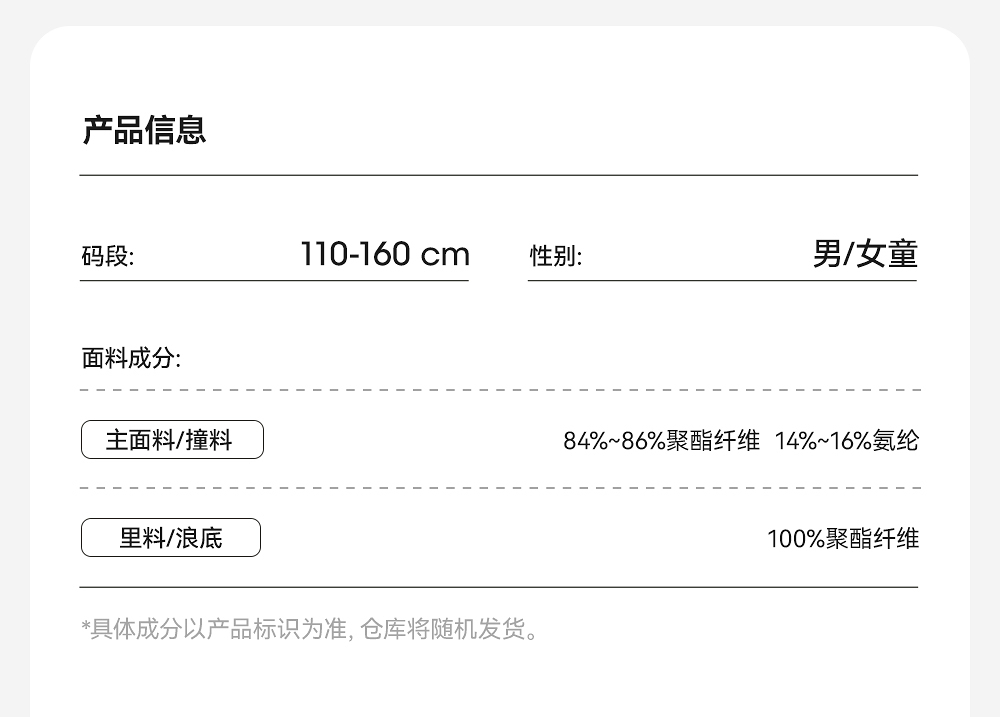1000x717 pixels.
Task: Click the solid divider above the footnote
Action: point(498,587)
